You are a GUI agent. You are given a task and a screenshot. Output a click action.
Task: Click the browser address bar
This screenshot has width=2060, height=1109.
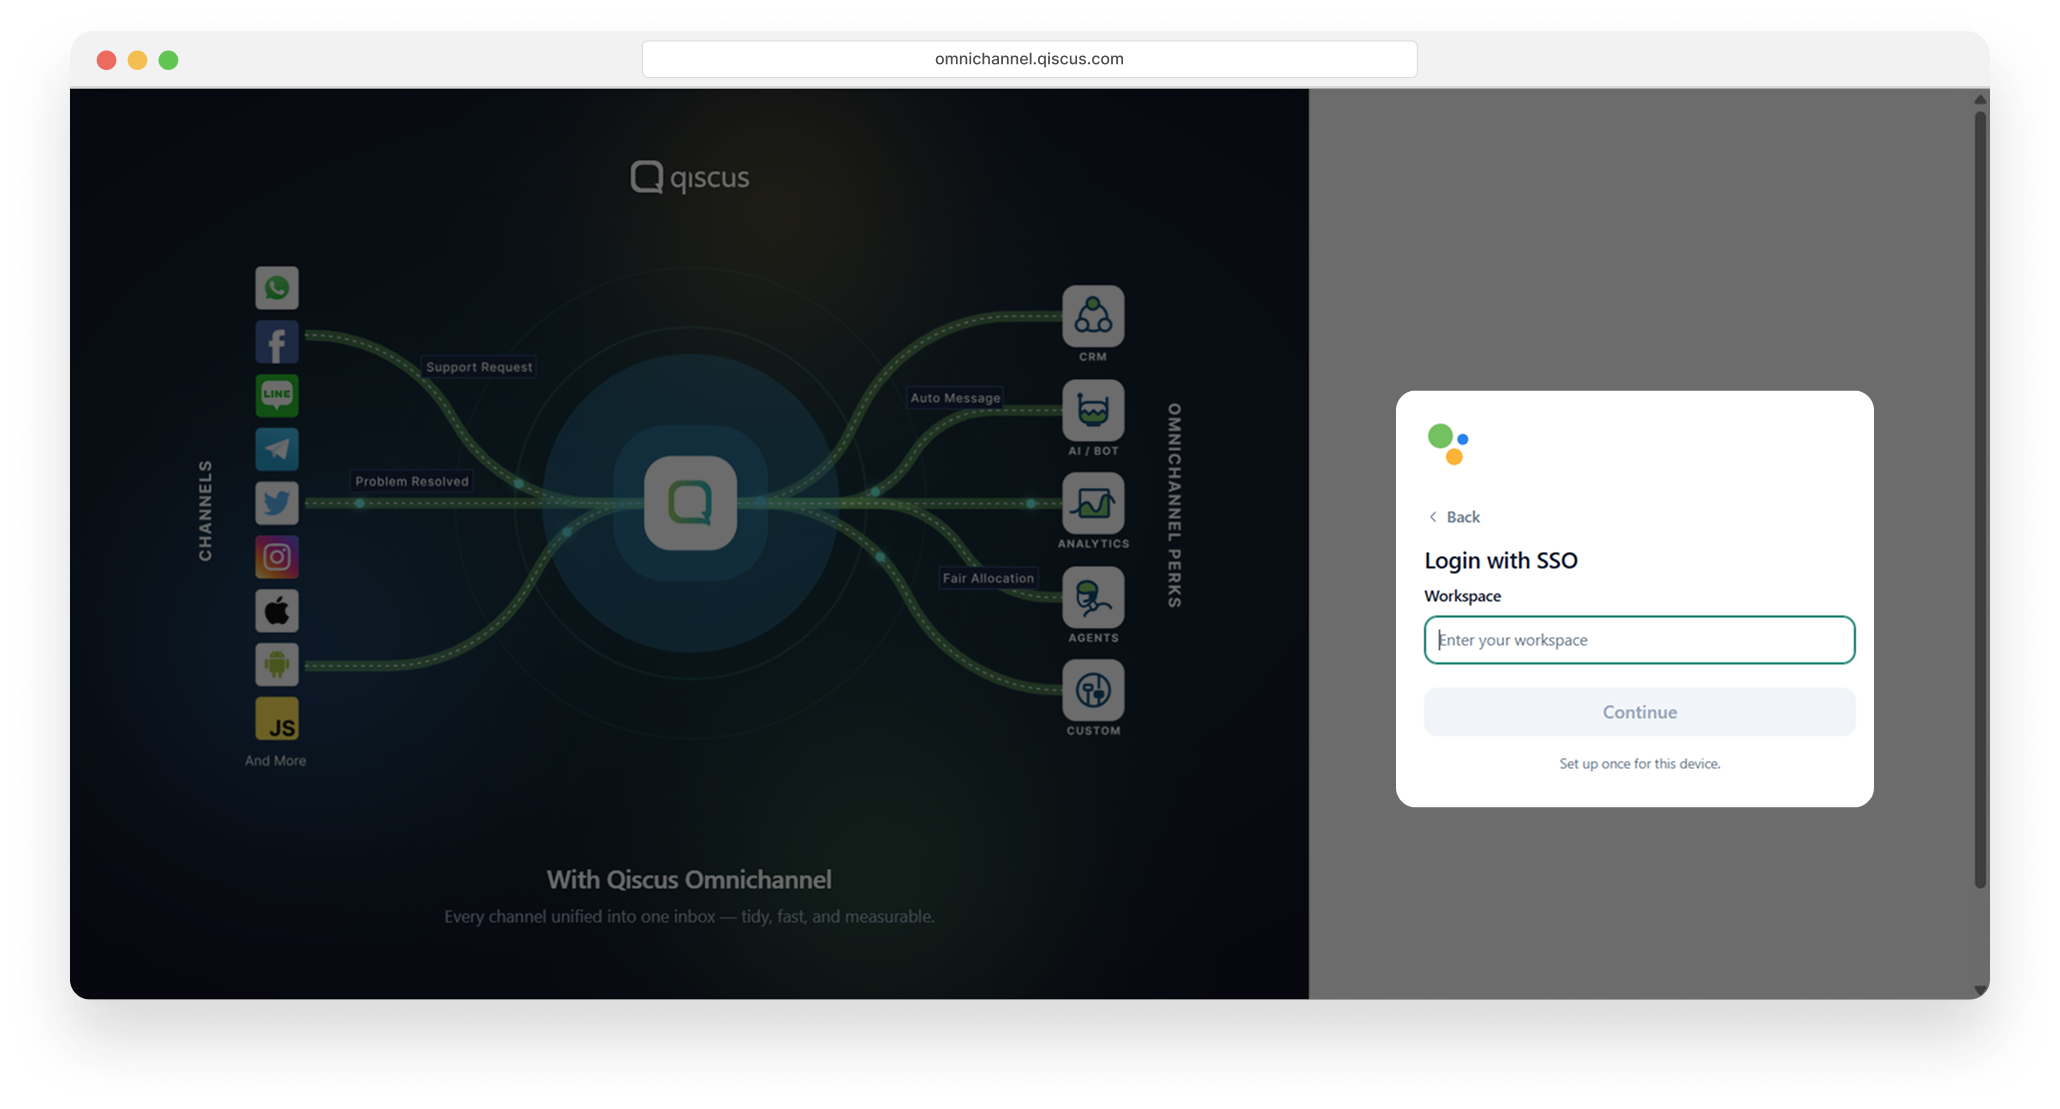1029,59
